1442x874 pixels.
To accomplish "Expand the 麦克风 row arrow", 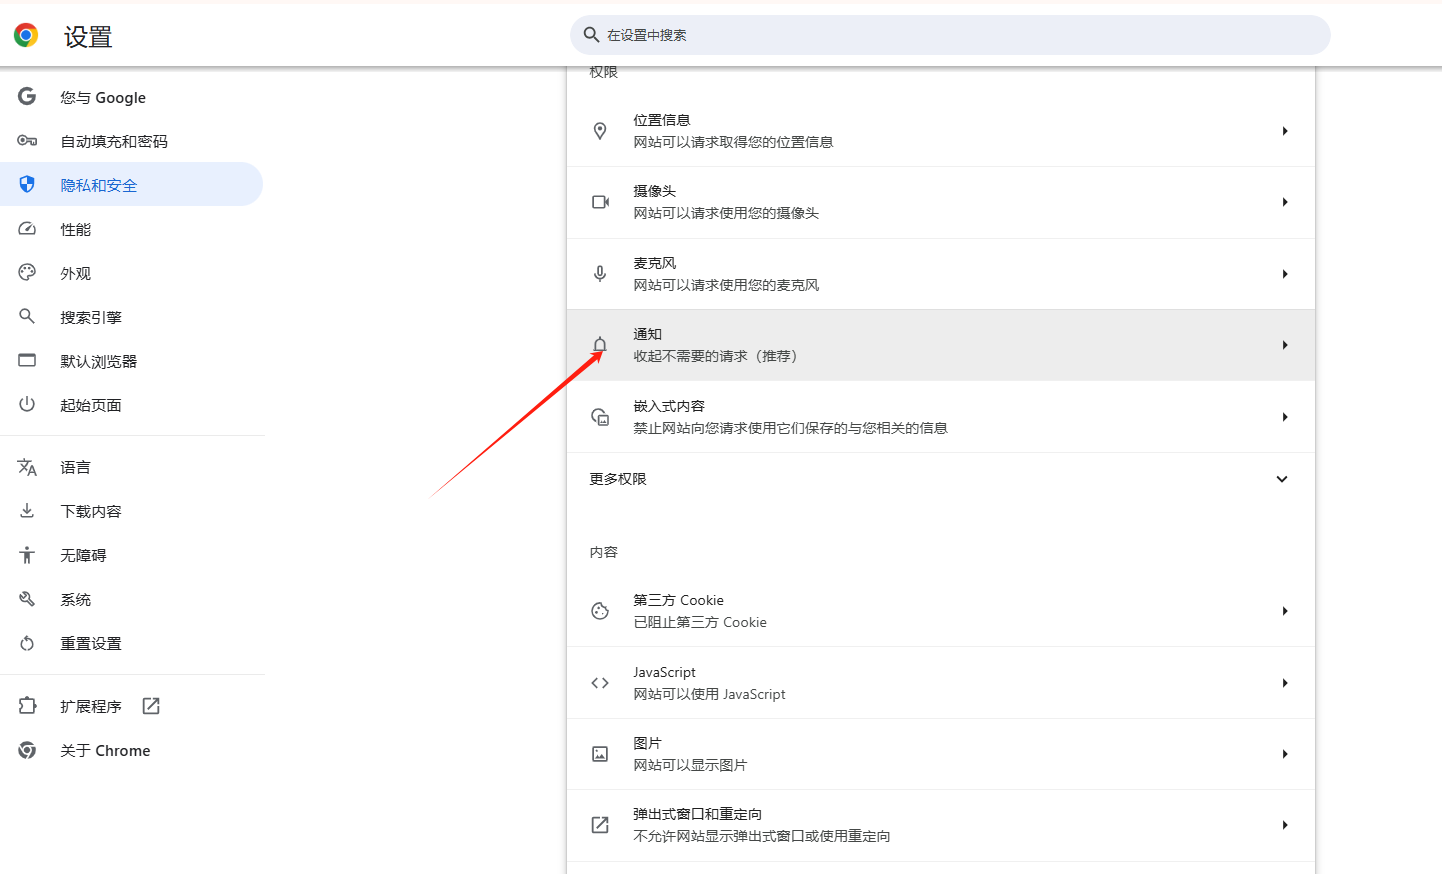I will [x=1285, y=274].
